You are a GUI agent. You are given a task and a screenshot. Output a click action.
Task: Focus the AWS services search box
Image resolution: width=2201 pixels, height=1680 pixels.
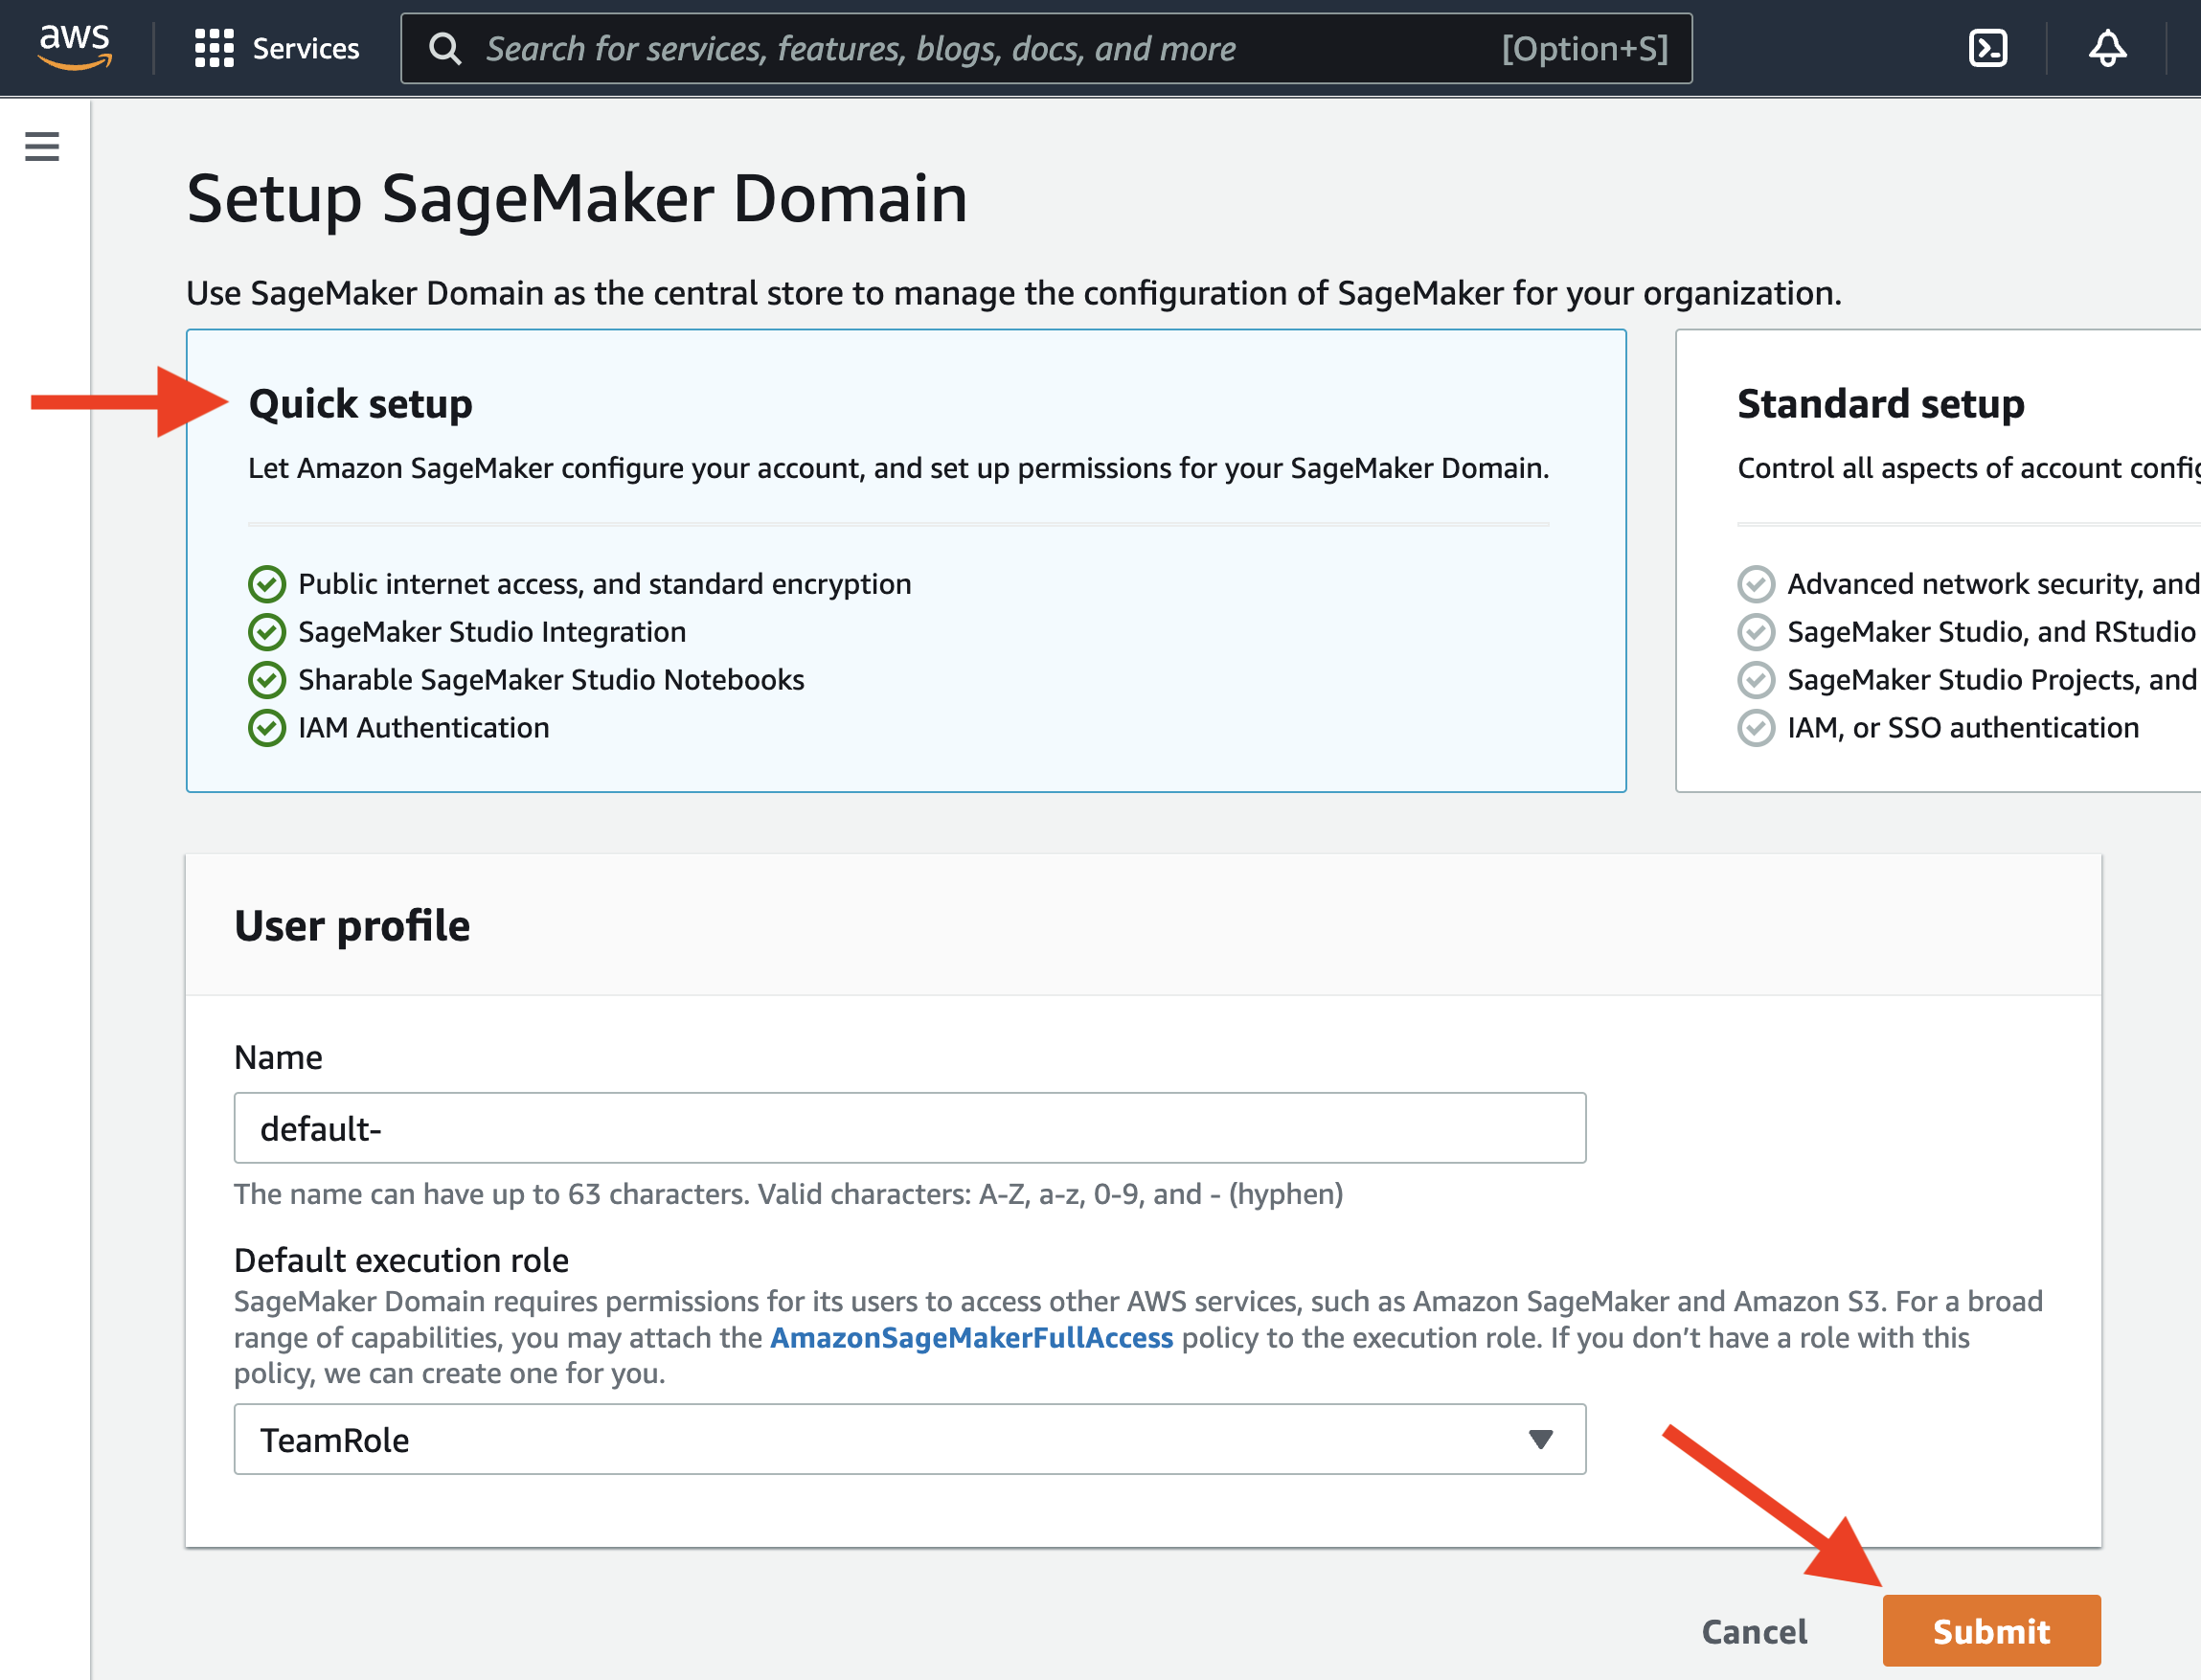(1045, 49)
